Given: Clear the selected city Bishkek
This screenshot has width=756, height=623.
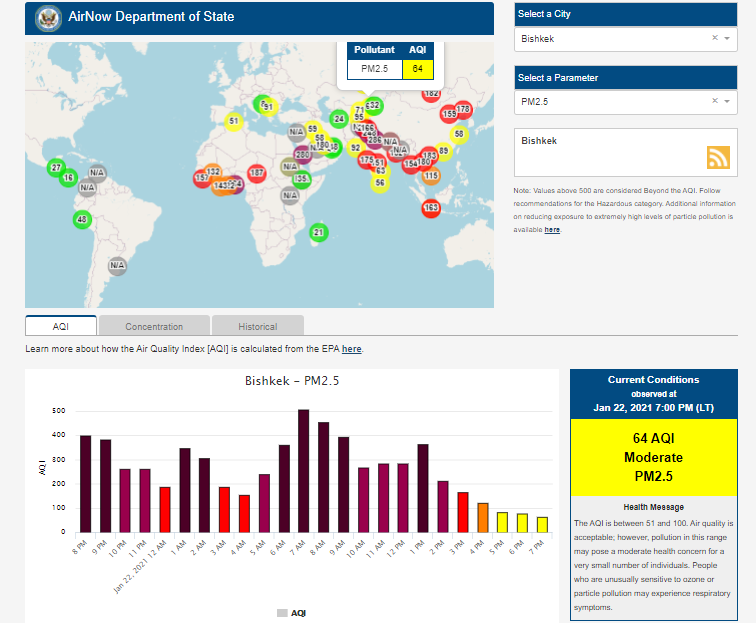Looking at the screenshot, I should point(715,39).
